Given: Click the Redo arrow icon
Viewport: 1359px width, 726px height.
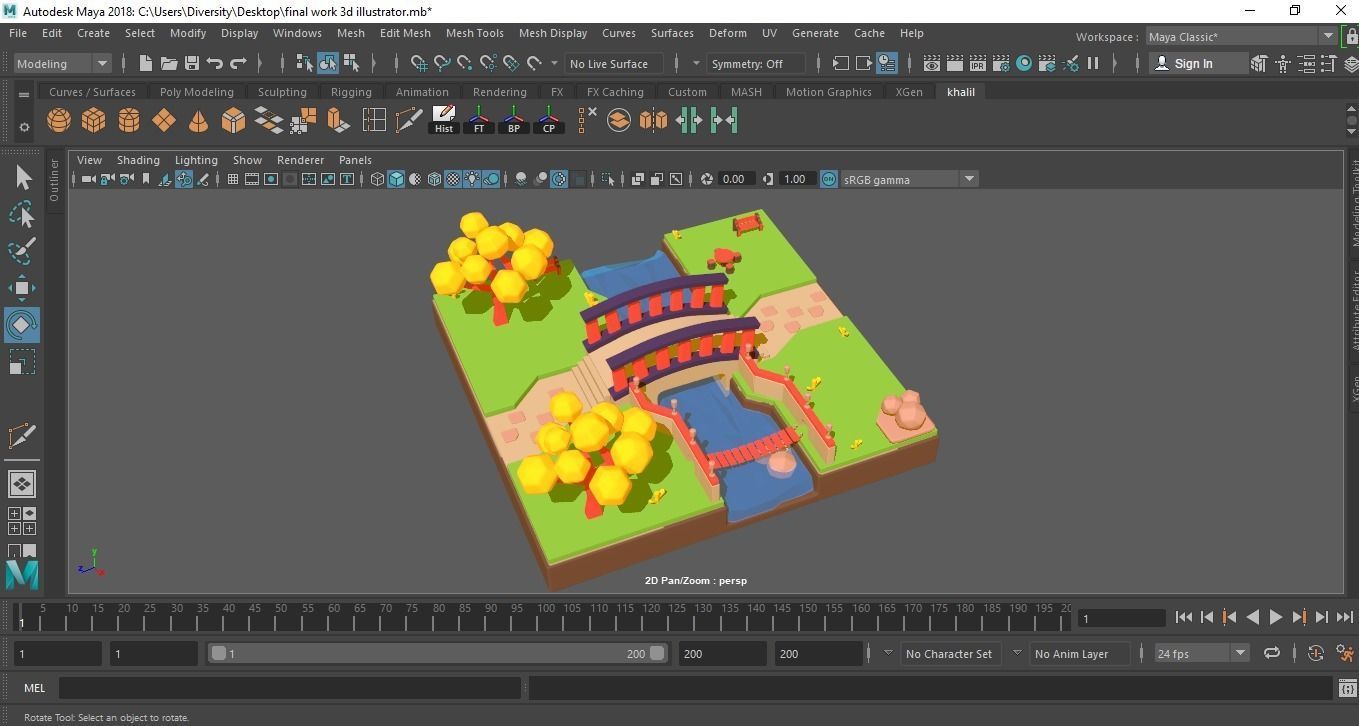Looking at the screenshot, I should click(238, 63).
